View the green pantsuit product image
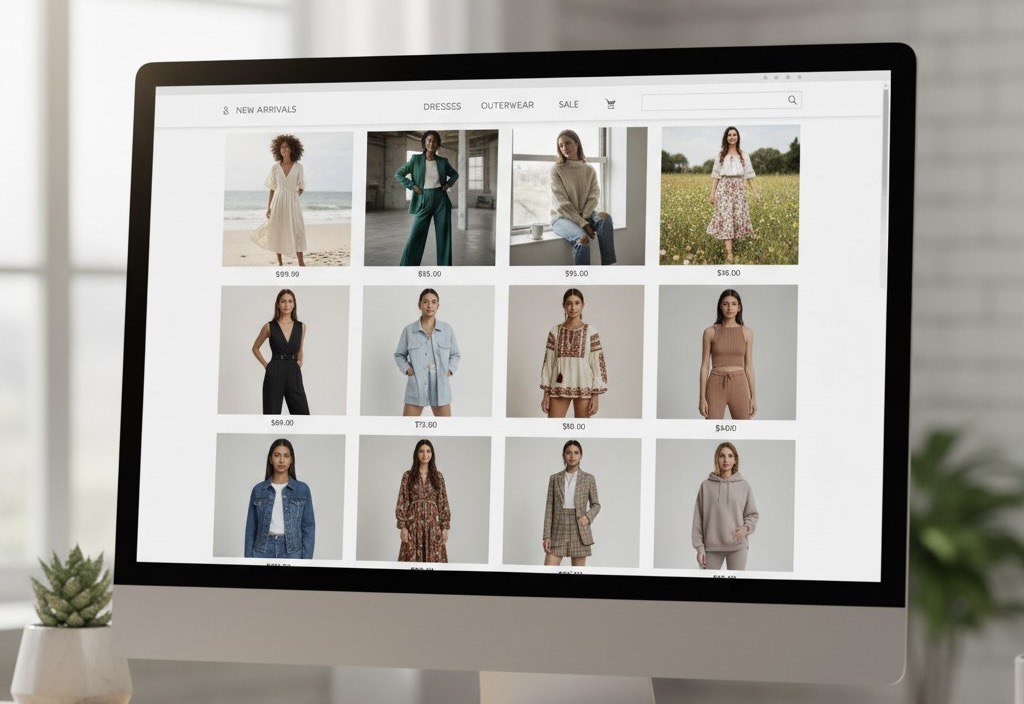This screenshot has height=704, width=1024. pyautogui.click(x=430, y=198)
